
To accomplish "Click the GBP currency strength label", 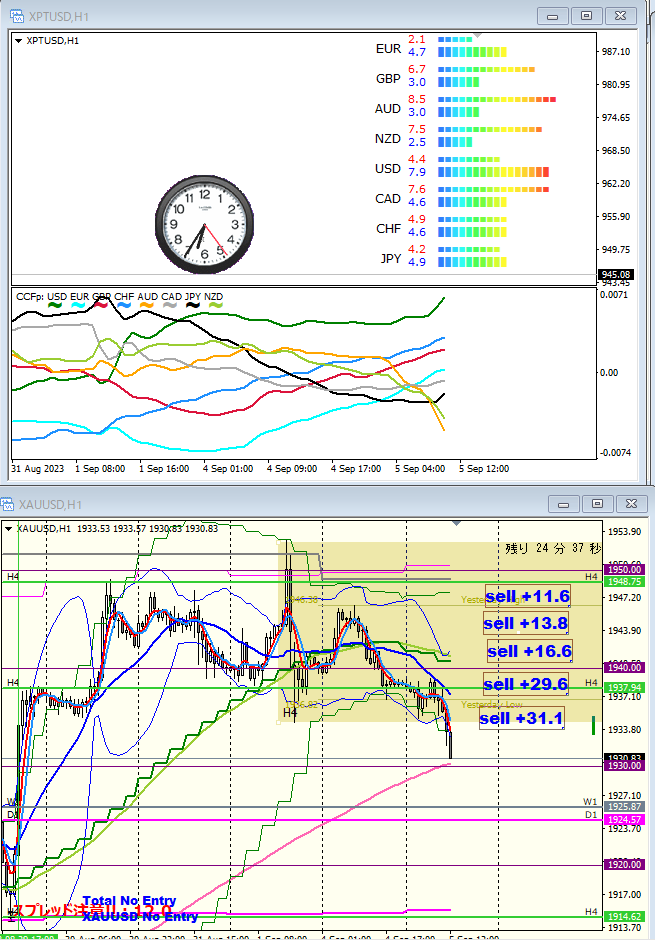I will (388, 79).
